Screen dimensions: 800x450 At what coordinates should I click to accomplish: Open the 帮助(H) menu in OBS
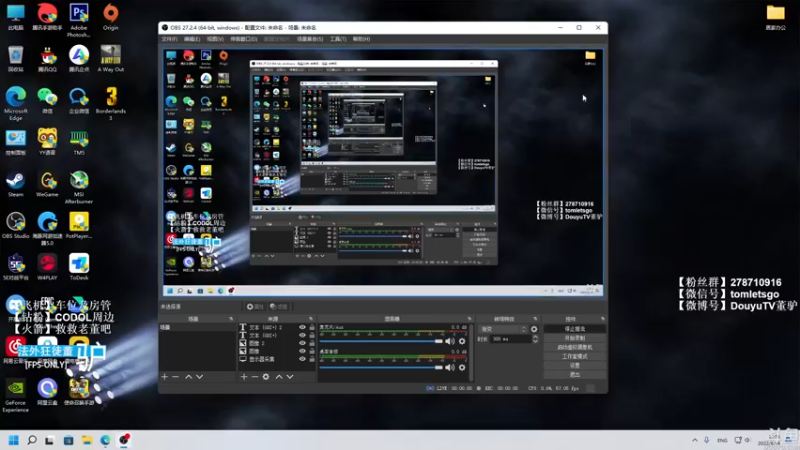point(361,39)
